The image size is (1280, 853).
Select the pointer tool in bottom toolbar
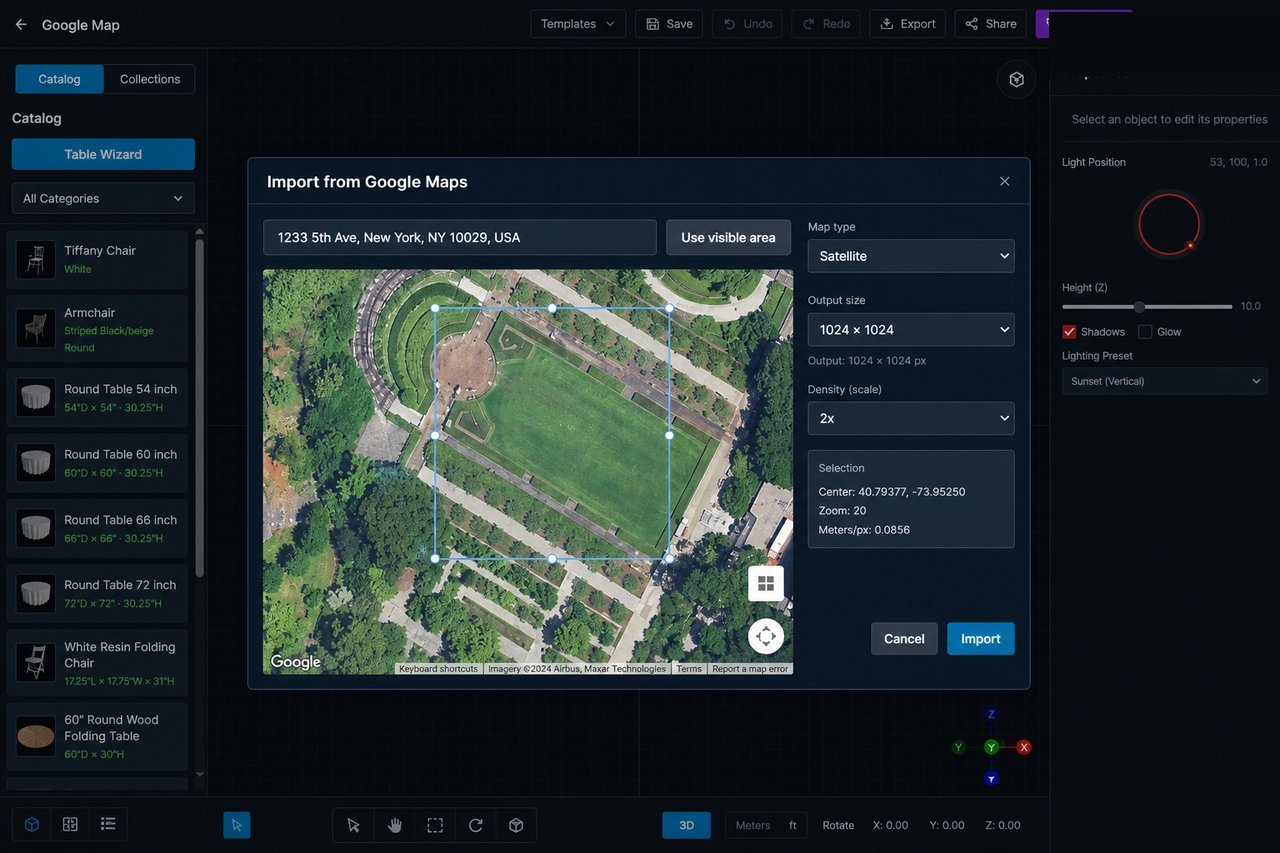pos(353,825)
